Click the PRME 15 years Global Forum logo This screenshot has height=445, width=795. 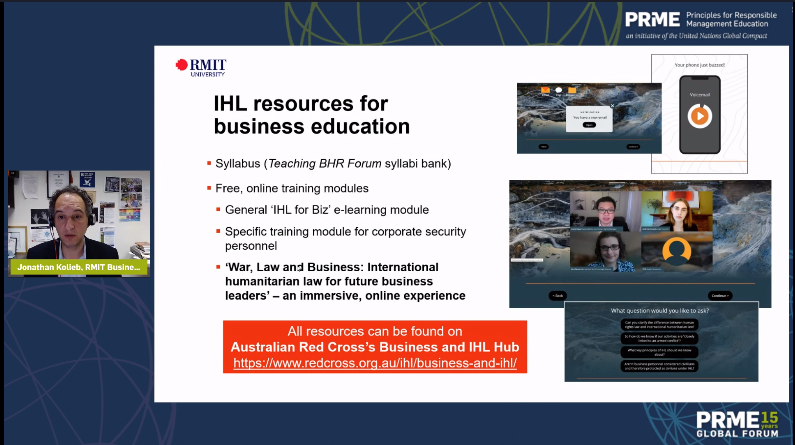click(737, 424)
